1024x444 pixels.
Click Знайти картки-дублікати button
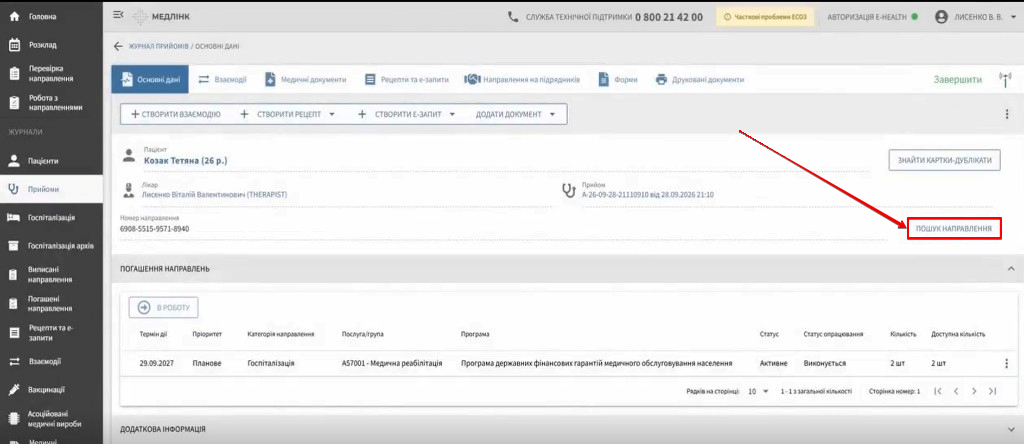coord(944,160)
